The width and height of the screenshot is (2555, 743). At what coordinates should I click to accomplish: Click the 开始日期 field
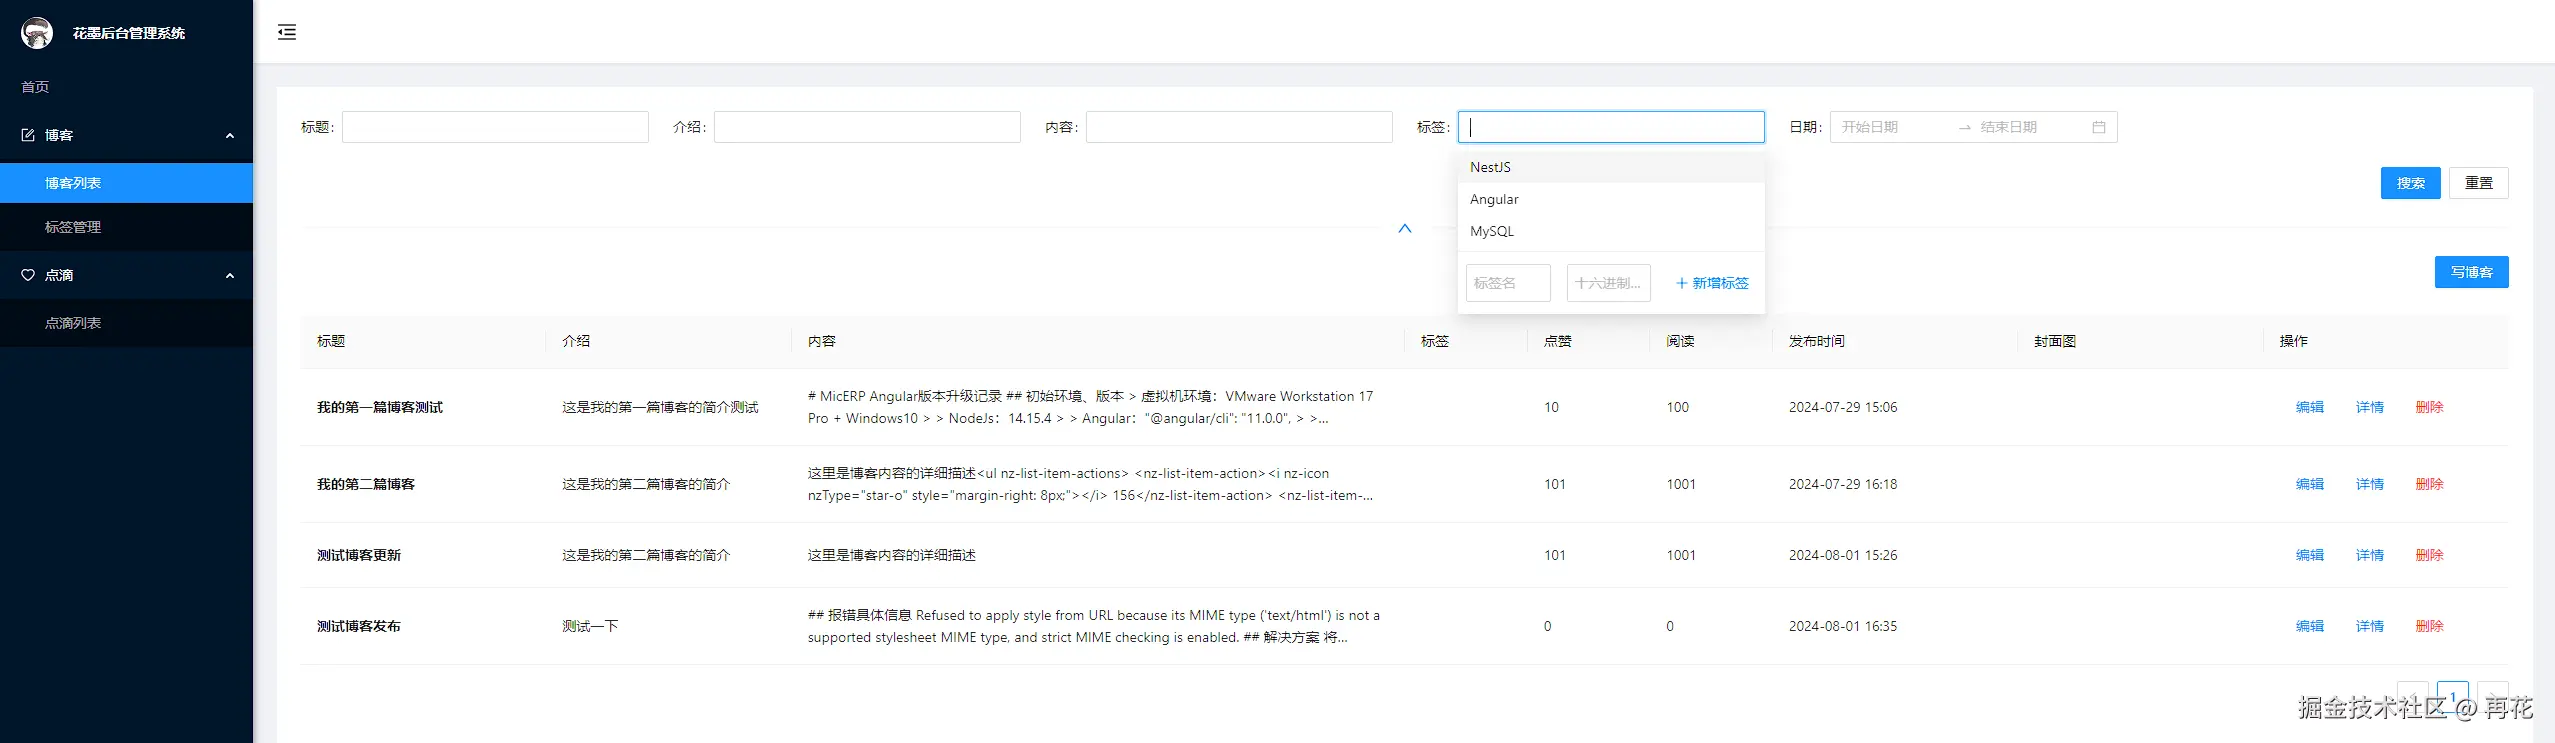click(x=1893, y=127)
